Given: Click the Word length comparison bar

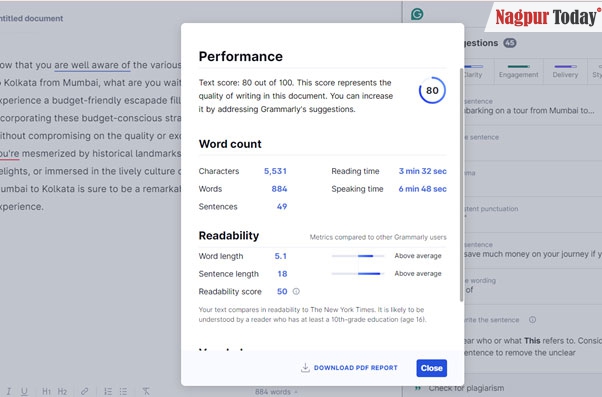Looking at the screenshot, I should coord(357,256).
